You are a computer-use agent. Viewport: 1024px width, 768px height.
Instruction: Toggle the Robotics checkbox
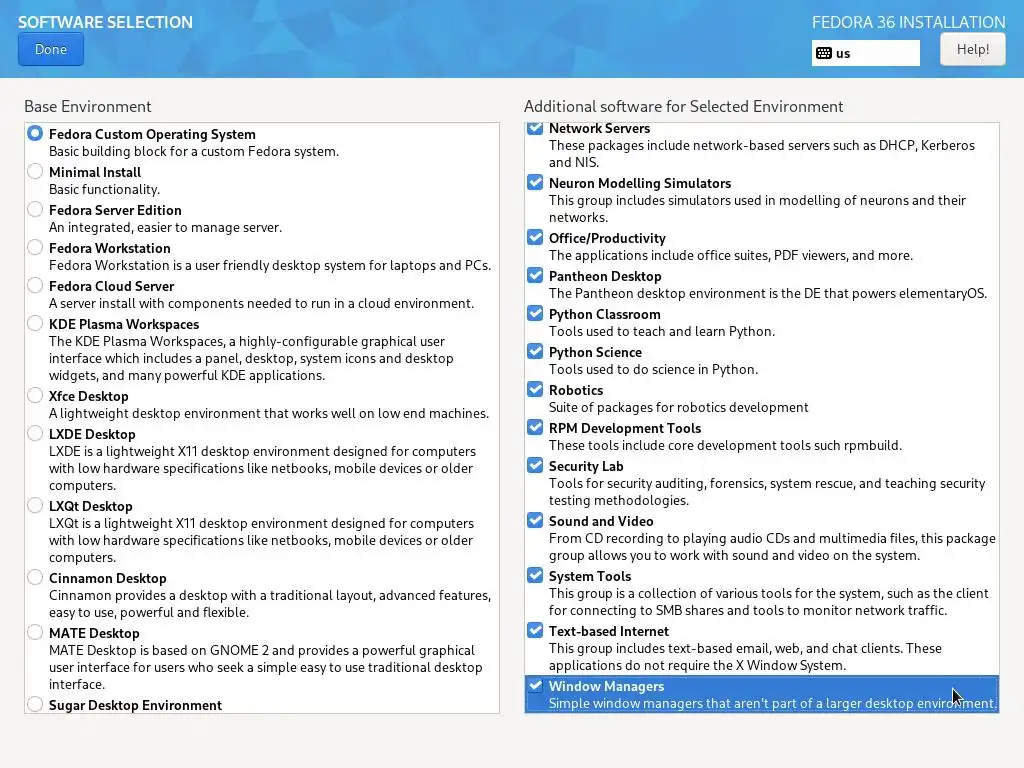pyautogui.click(x=535, y=389)
